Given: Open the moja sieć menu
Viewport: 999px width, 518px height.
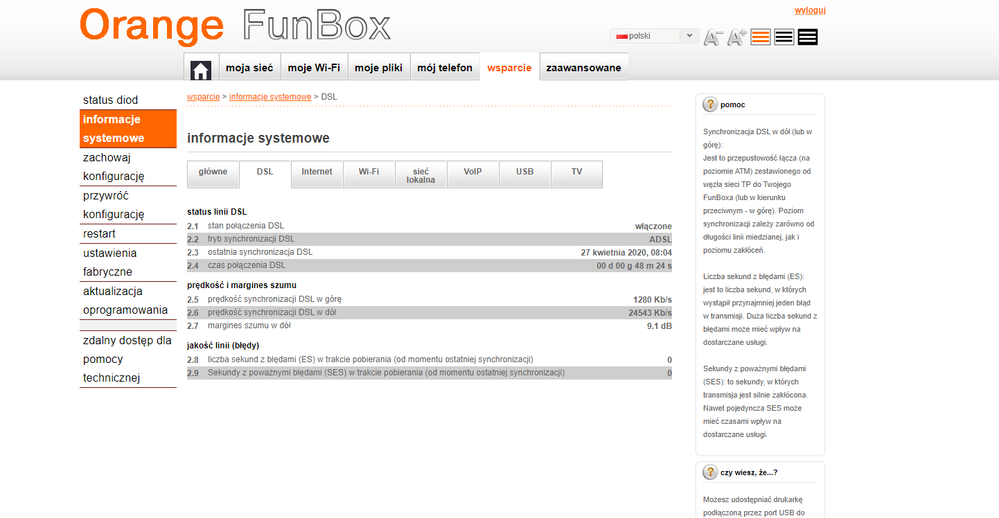Looking at the screenshot, I should coord(250,68).
